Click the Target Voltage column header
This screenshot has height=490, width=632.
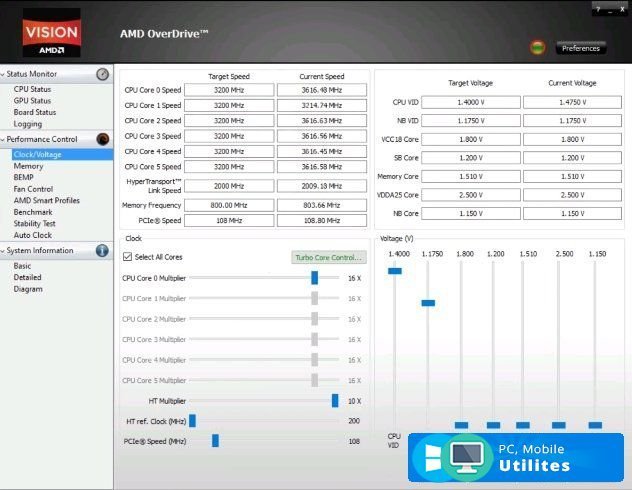(x=470, y=83)
